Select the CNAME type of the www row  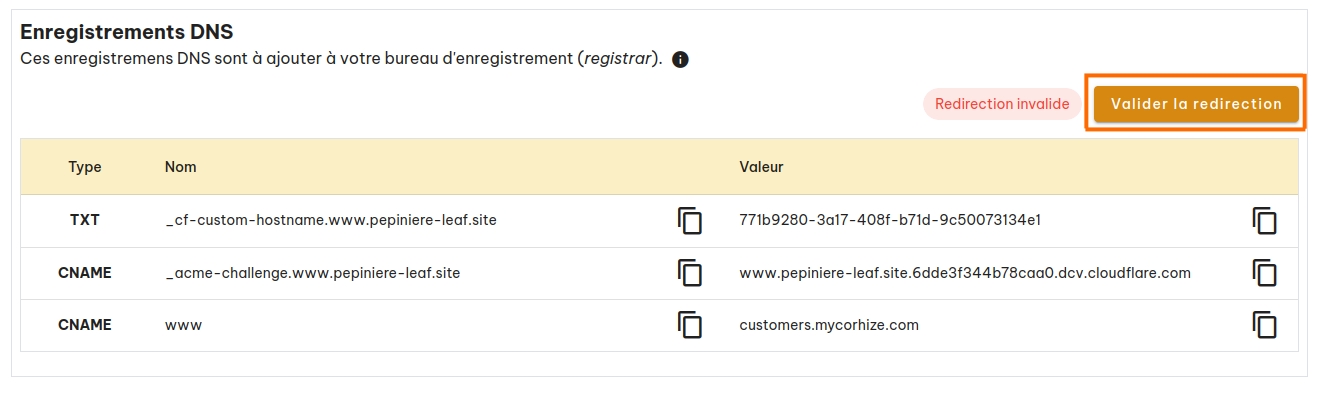coord(85,324)
